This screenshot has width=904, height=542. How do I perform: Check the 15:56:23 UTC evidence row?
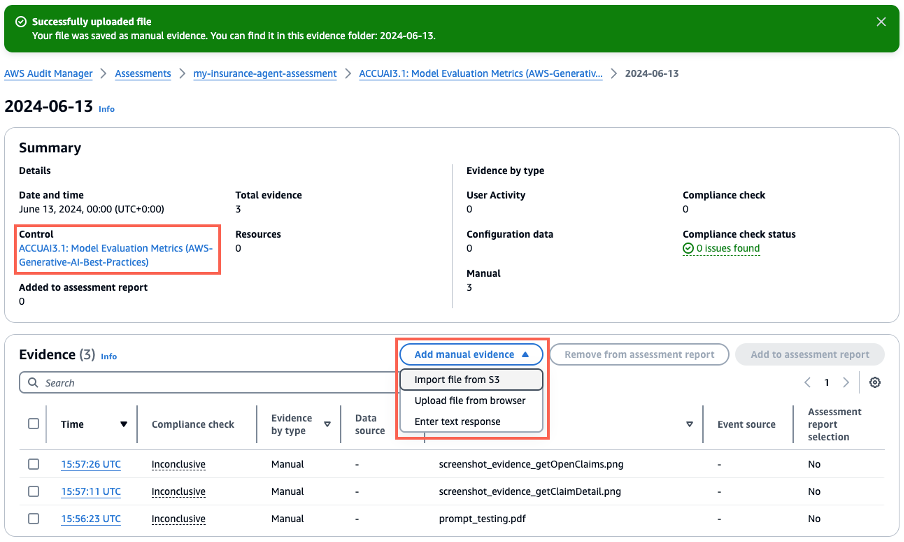(x=33, y=518)
